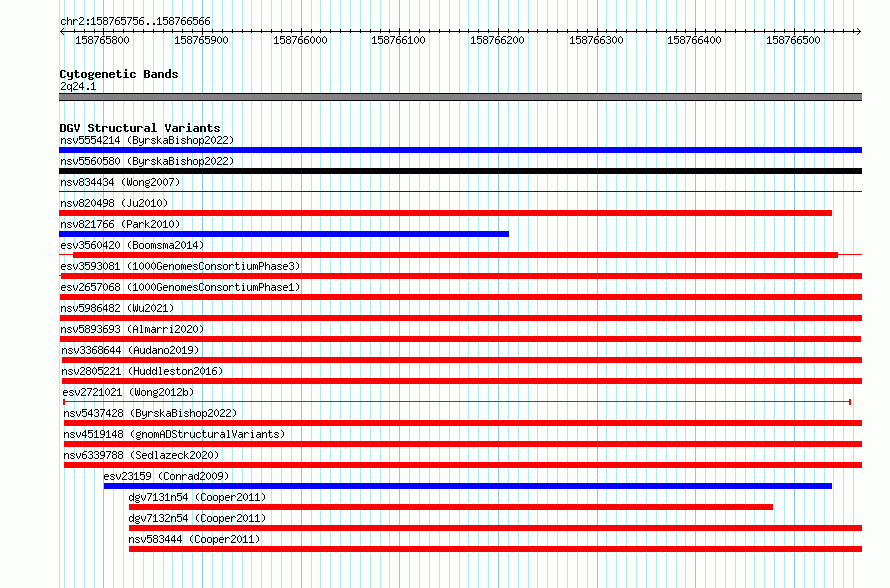The height and width of the screenshot is (588, 890).
Task: Click the nsv3368644 (Audano2019) label
Action: [130, 350]
